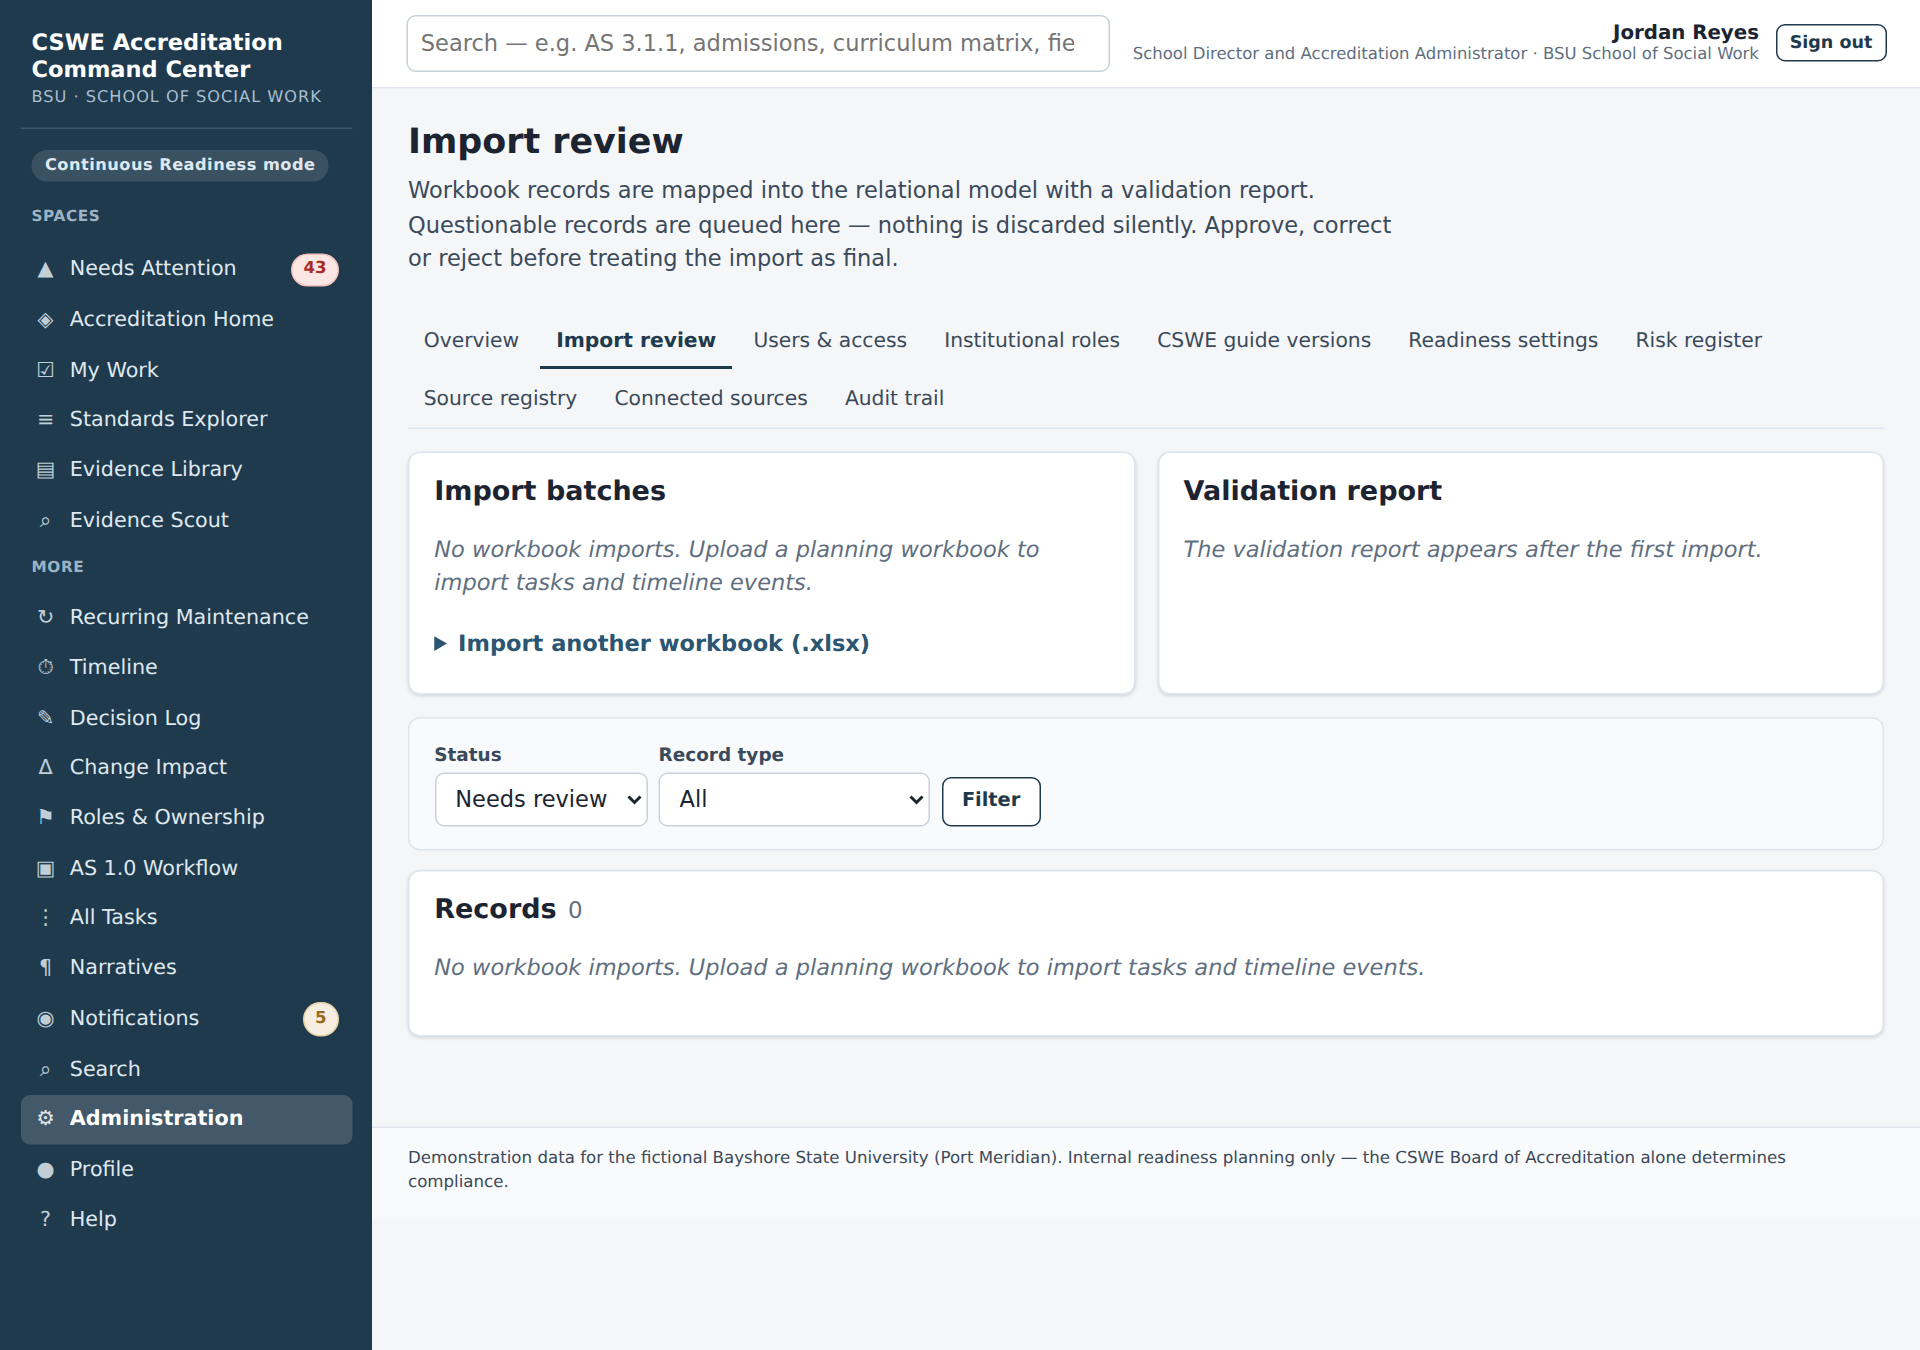Click the My Work checkbox icon

[x=45, y=370]
